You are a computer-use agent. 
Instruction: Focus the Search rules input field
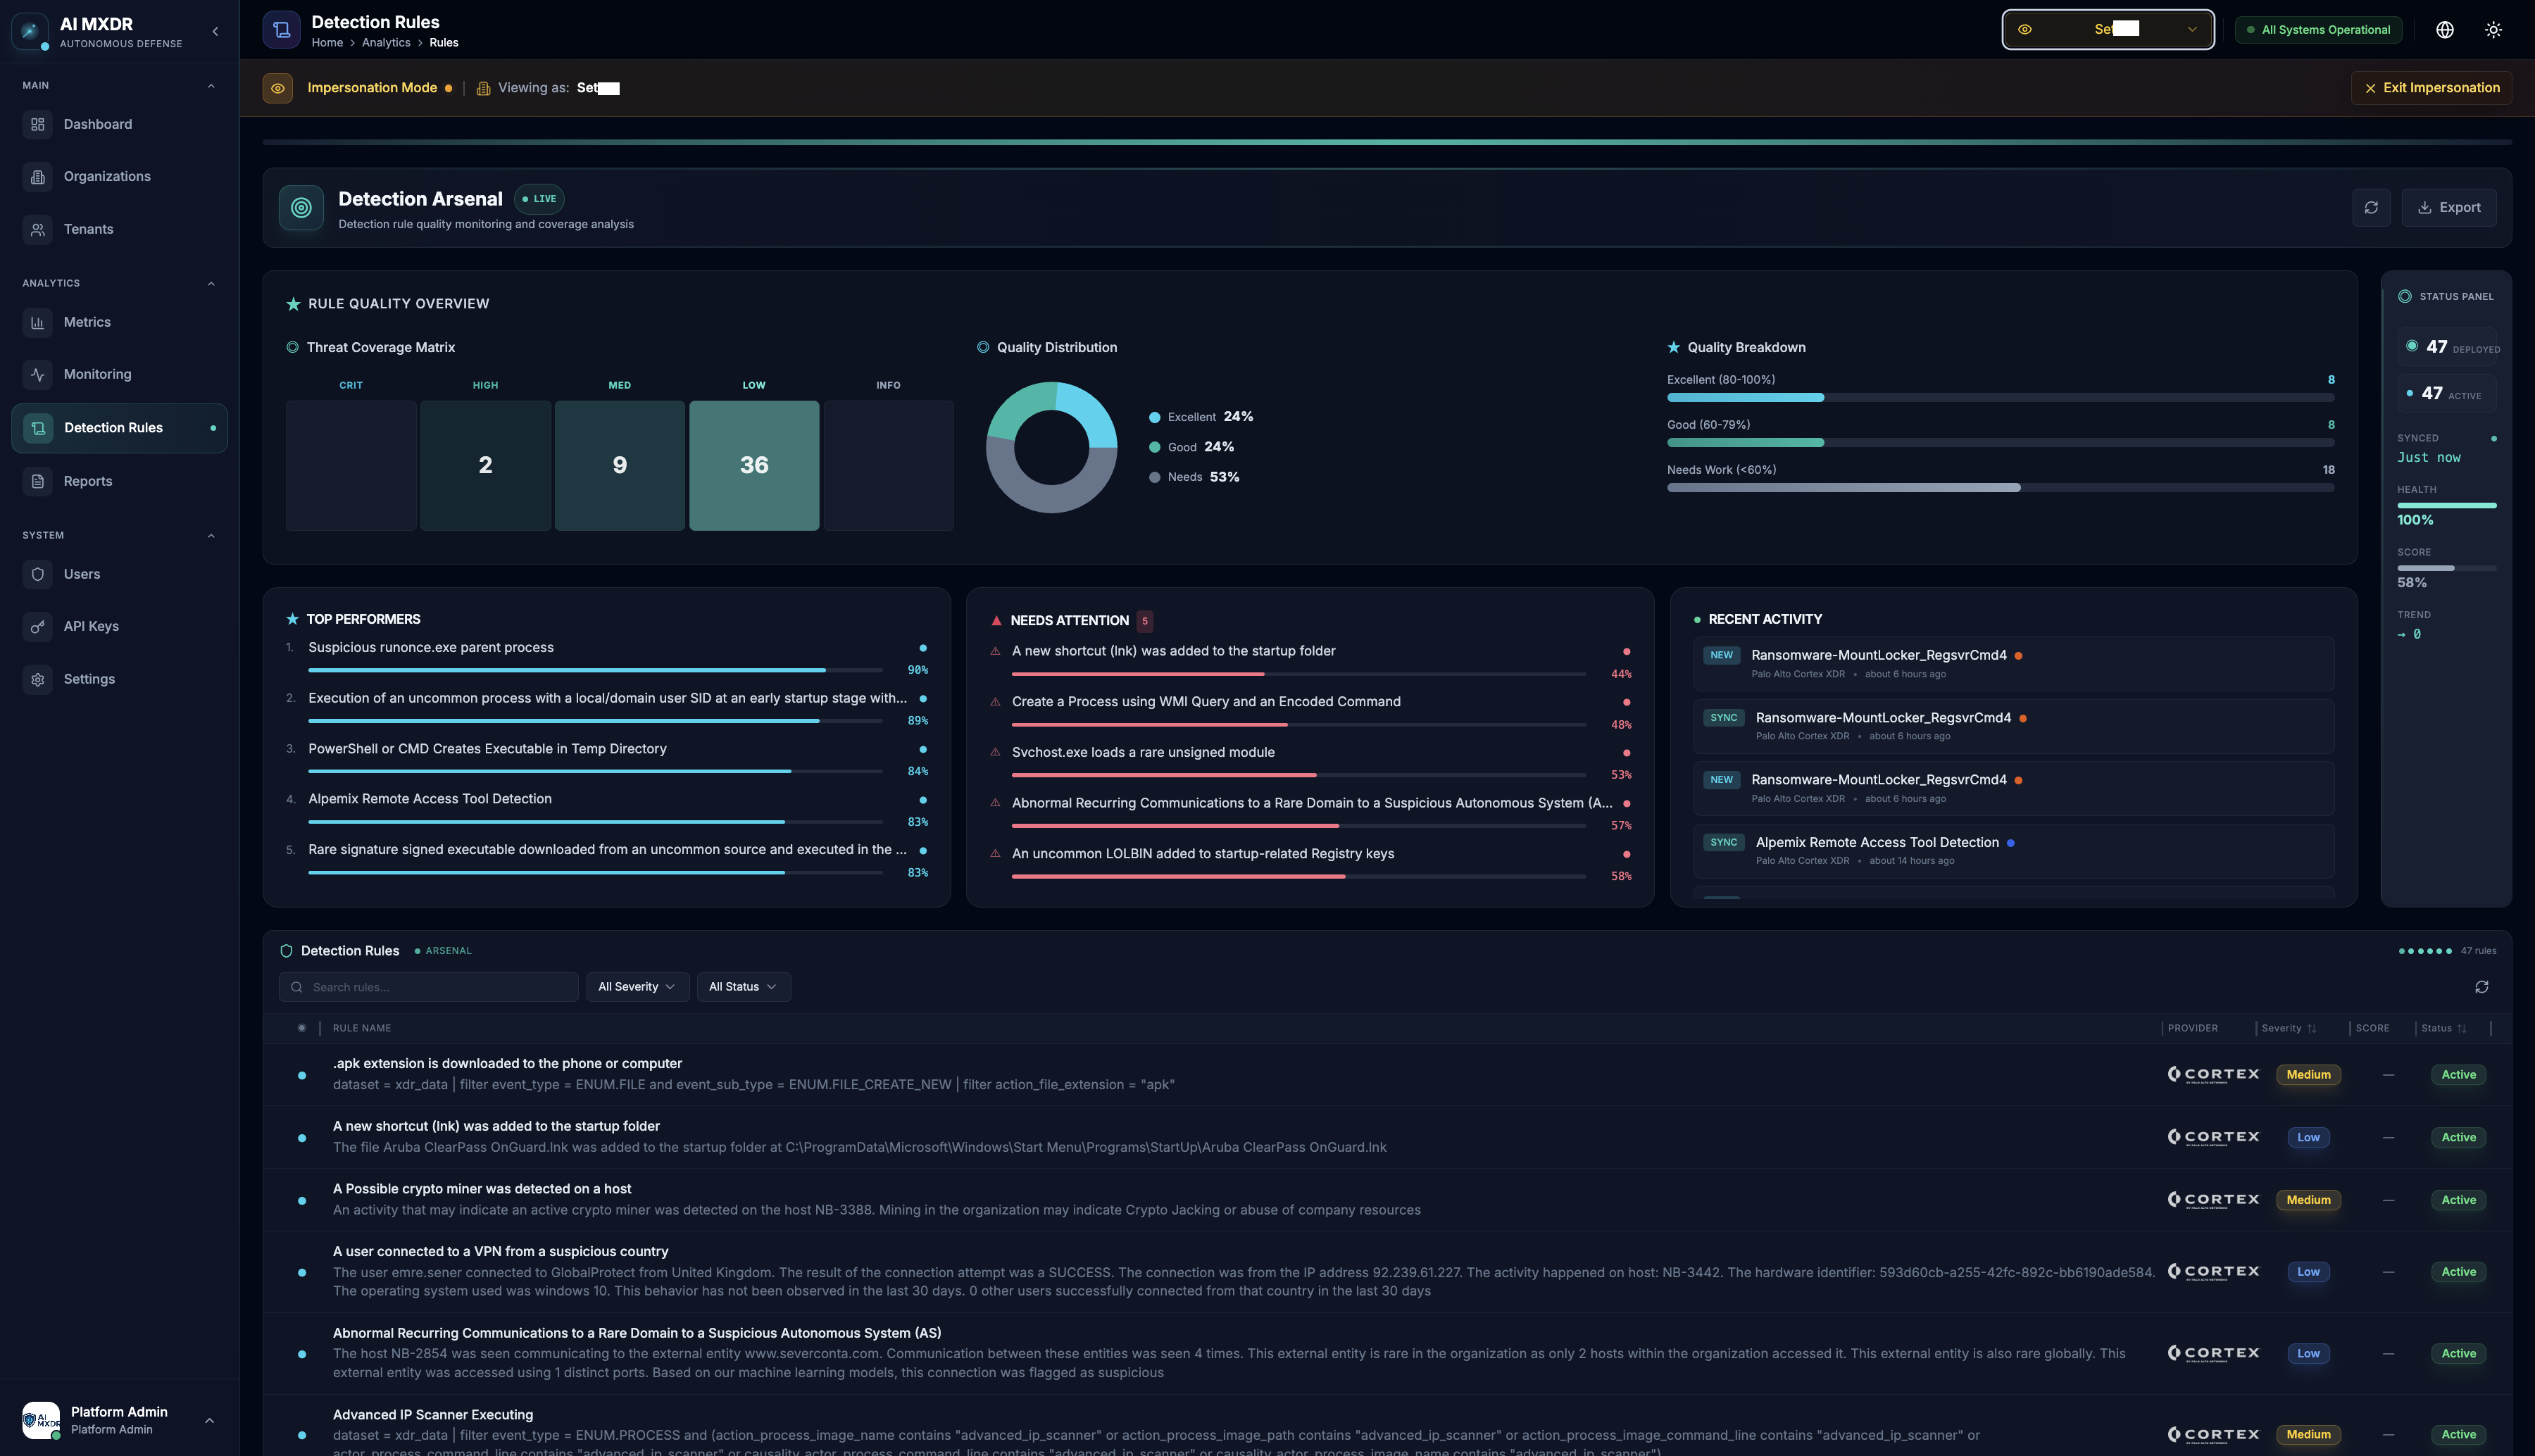click(x=428, y=987)
